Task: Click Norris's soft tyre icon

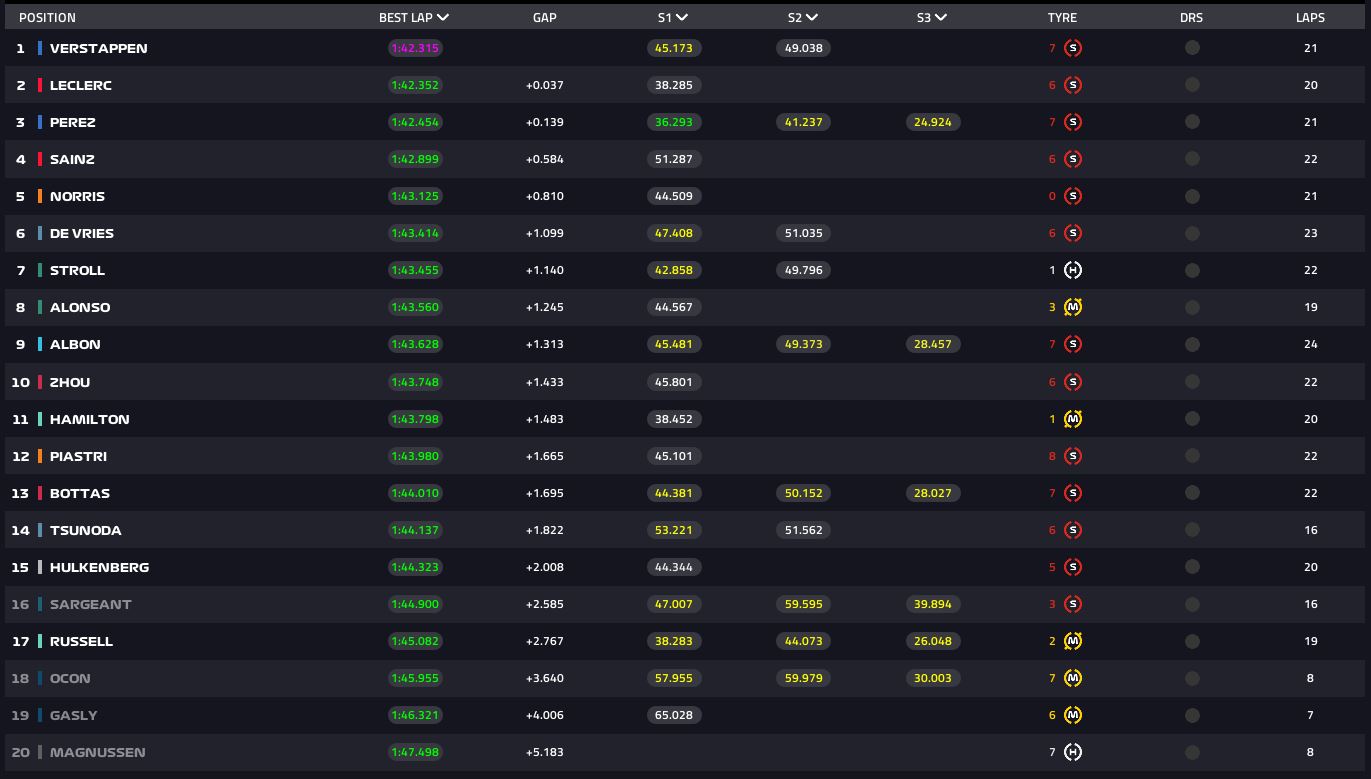Action: [1073, 196]
